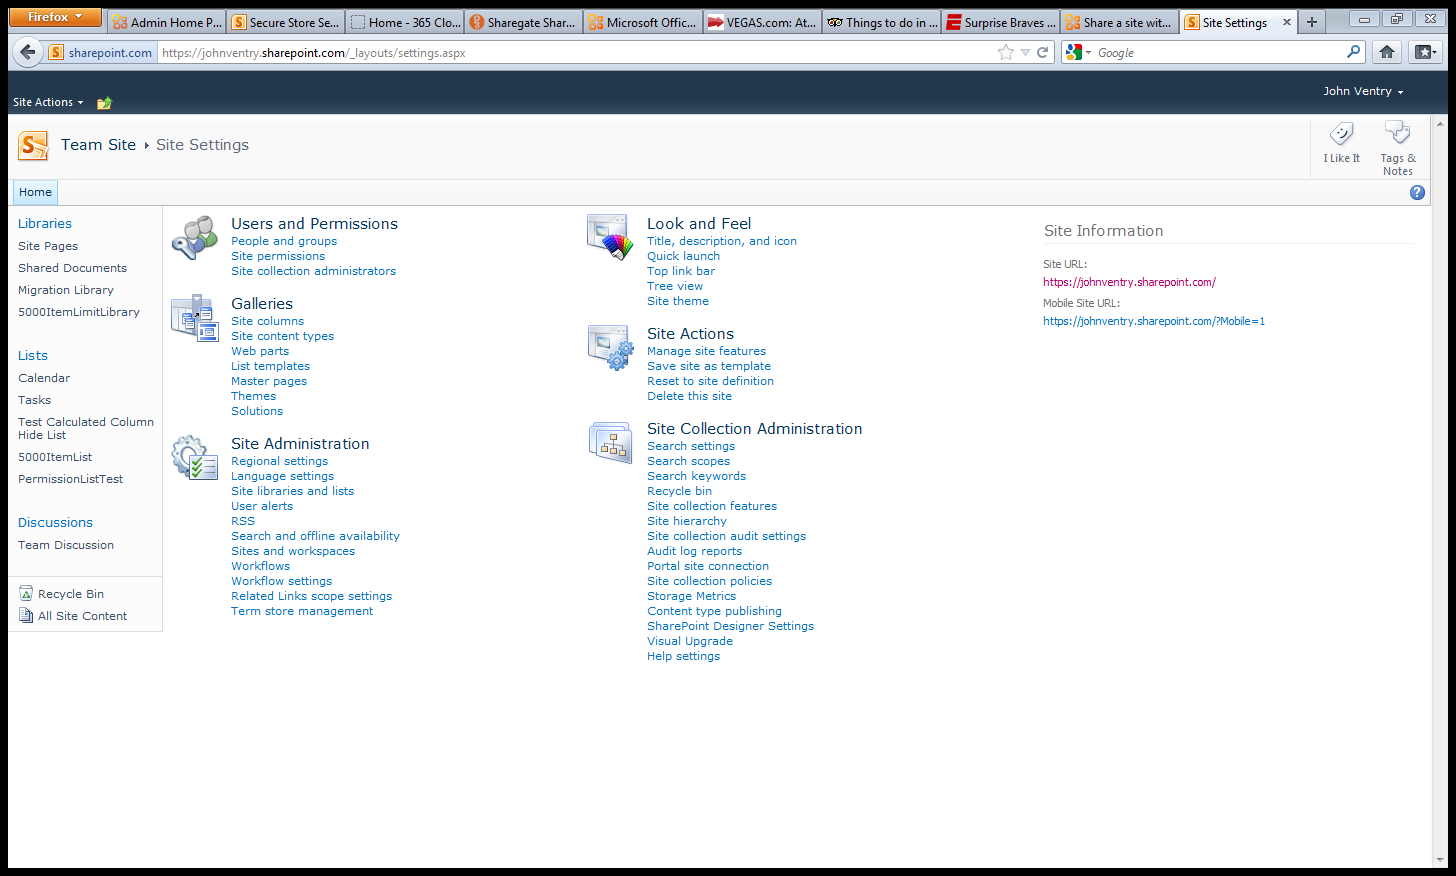Switch to the Admin Home browser tab
Screen dimensions: 1456x876
(x=167, y=22)
